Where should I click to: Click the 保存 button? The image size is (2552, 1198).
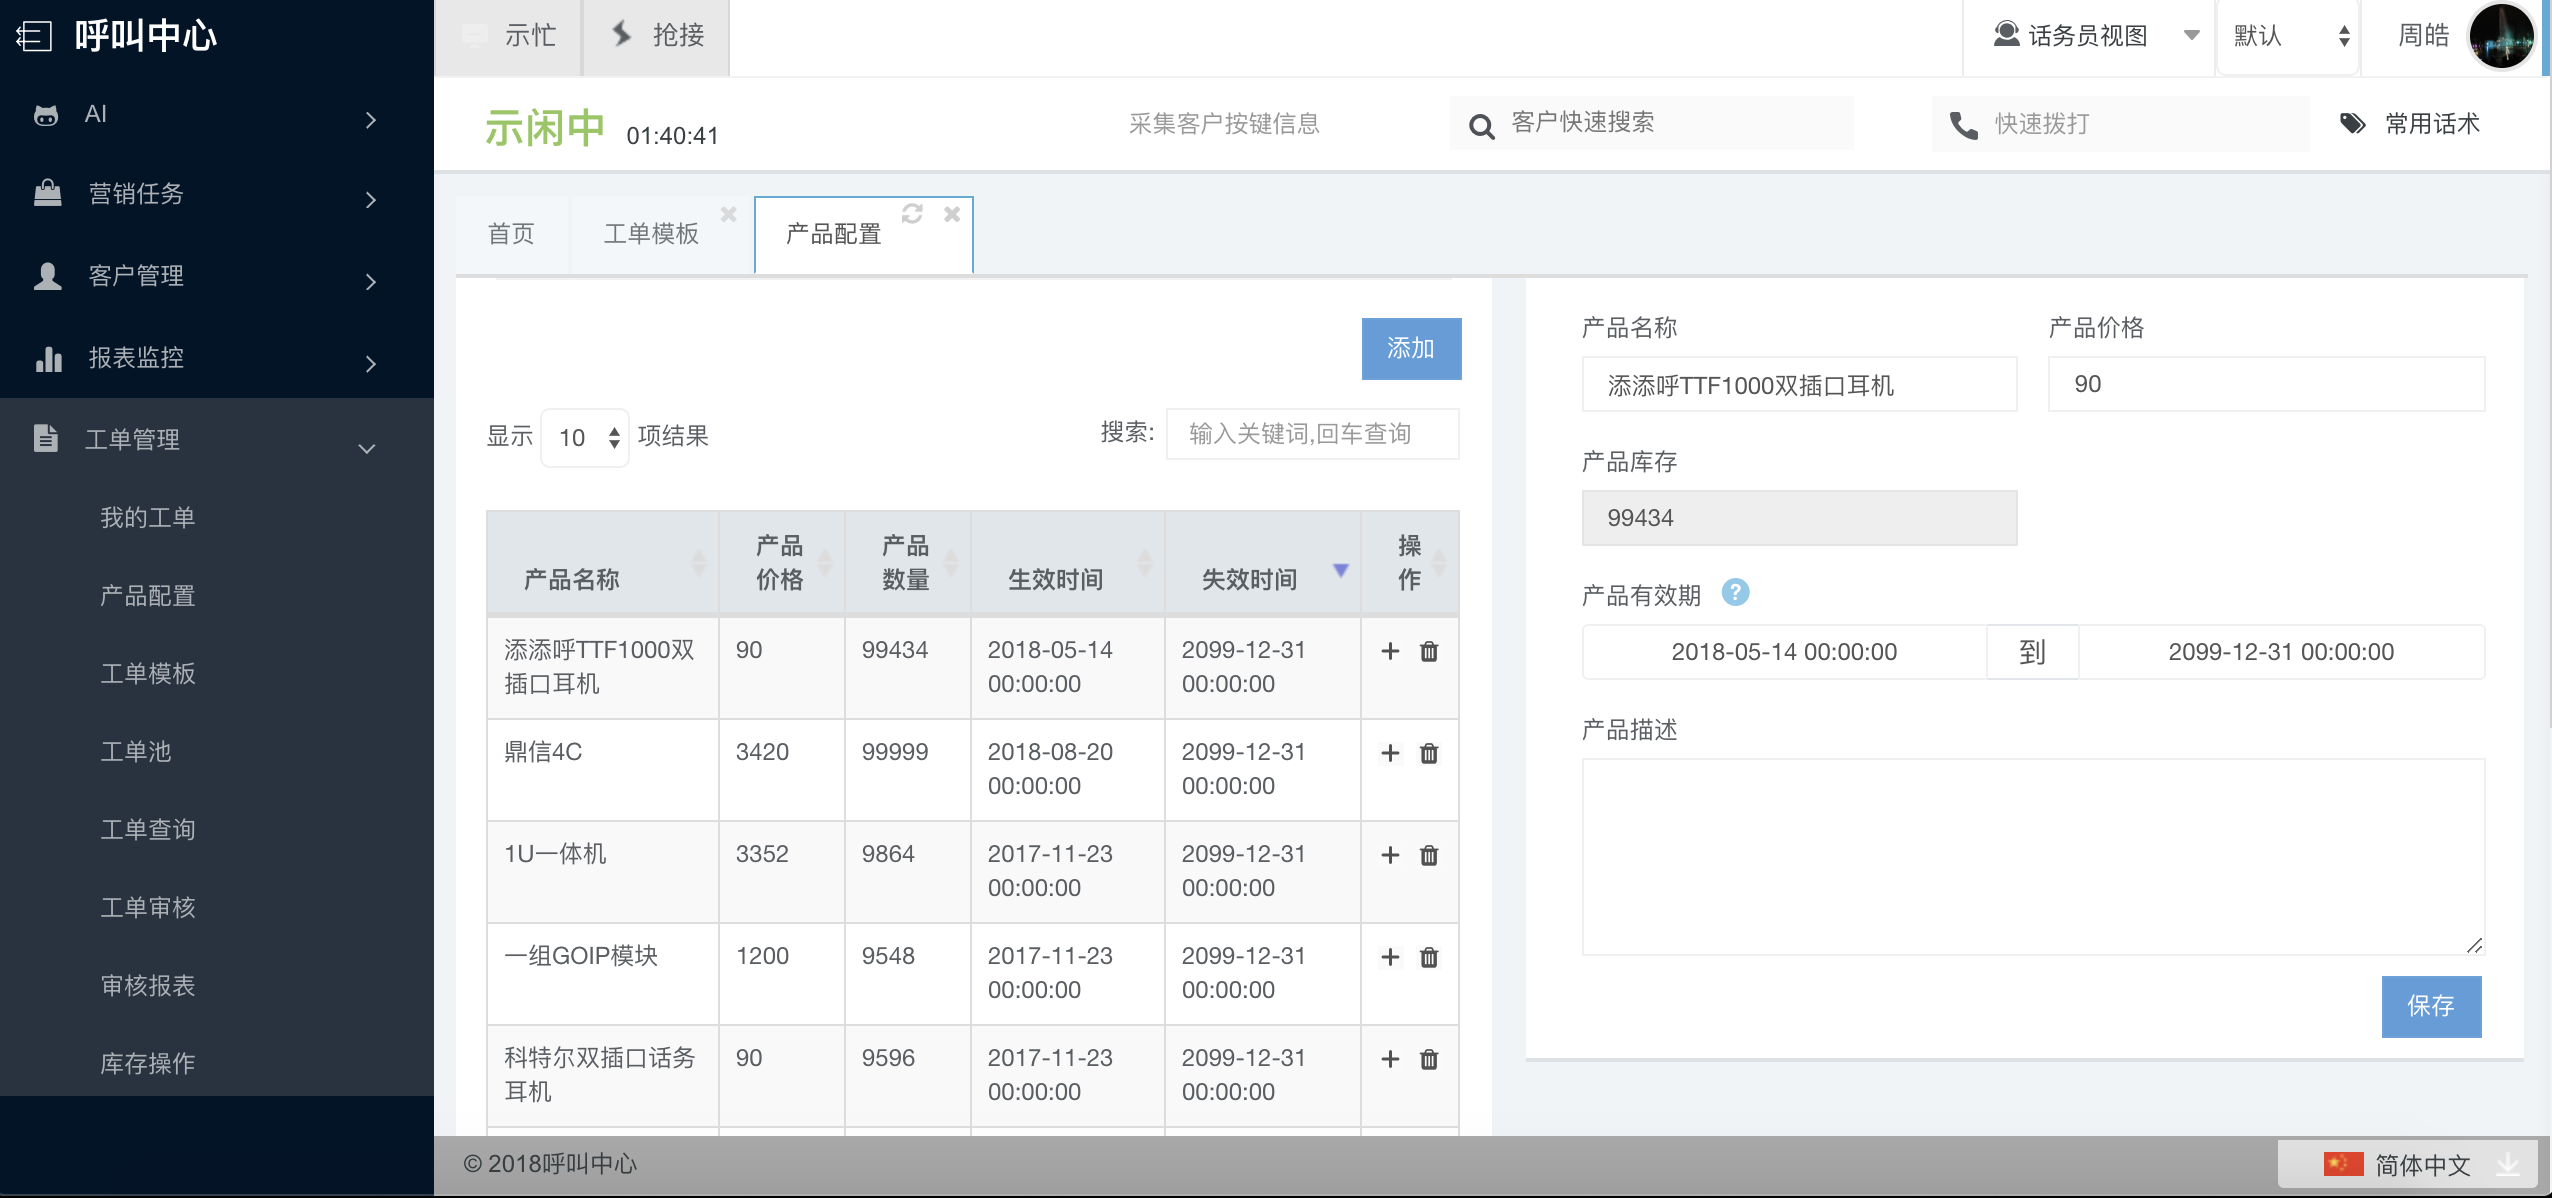2430,1006
